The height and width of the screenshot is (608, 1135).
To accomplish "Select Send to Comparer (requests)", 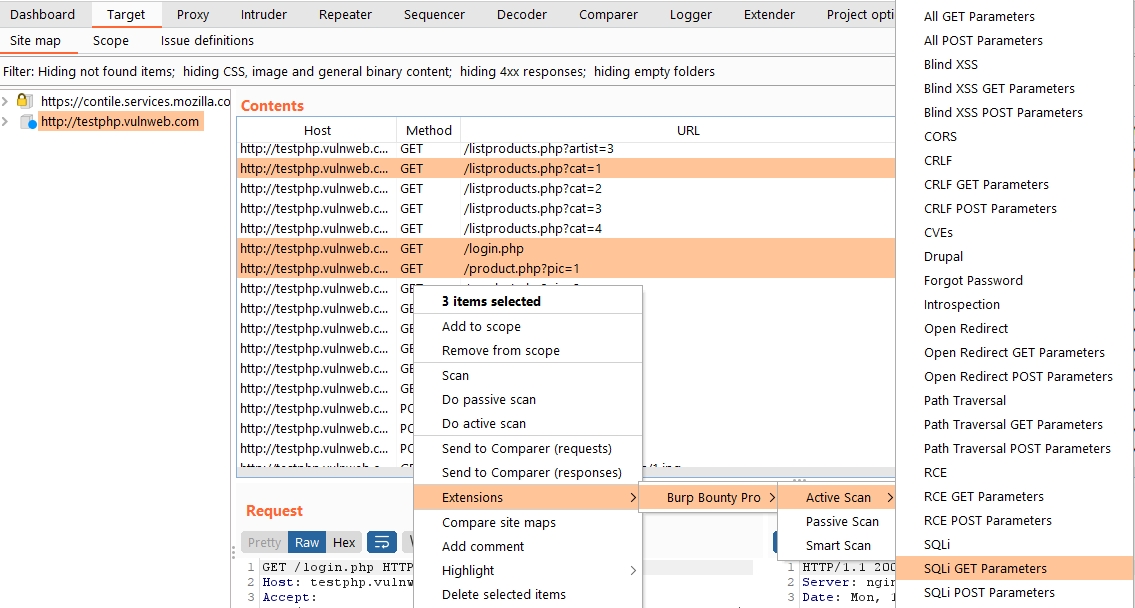I will (x=526, y=448).
